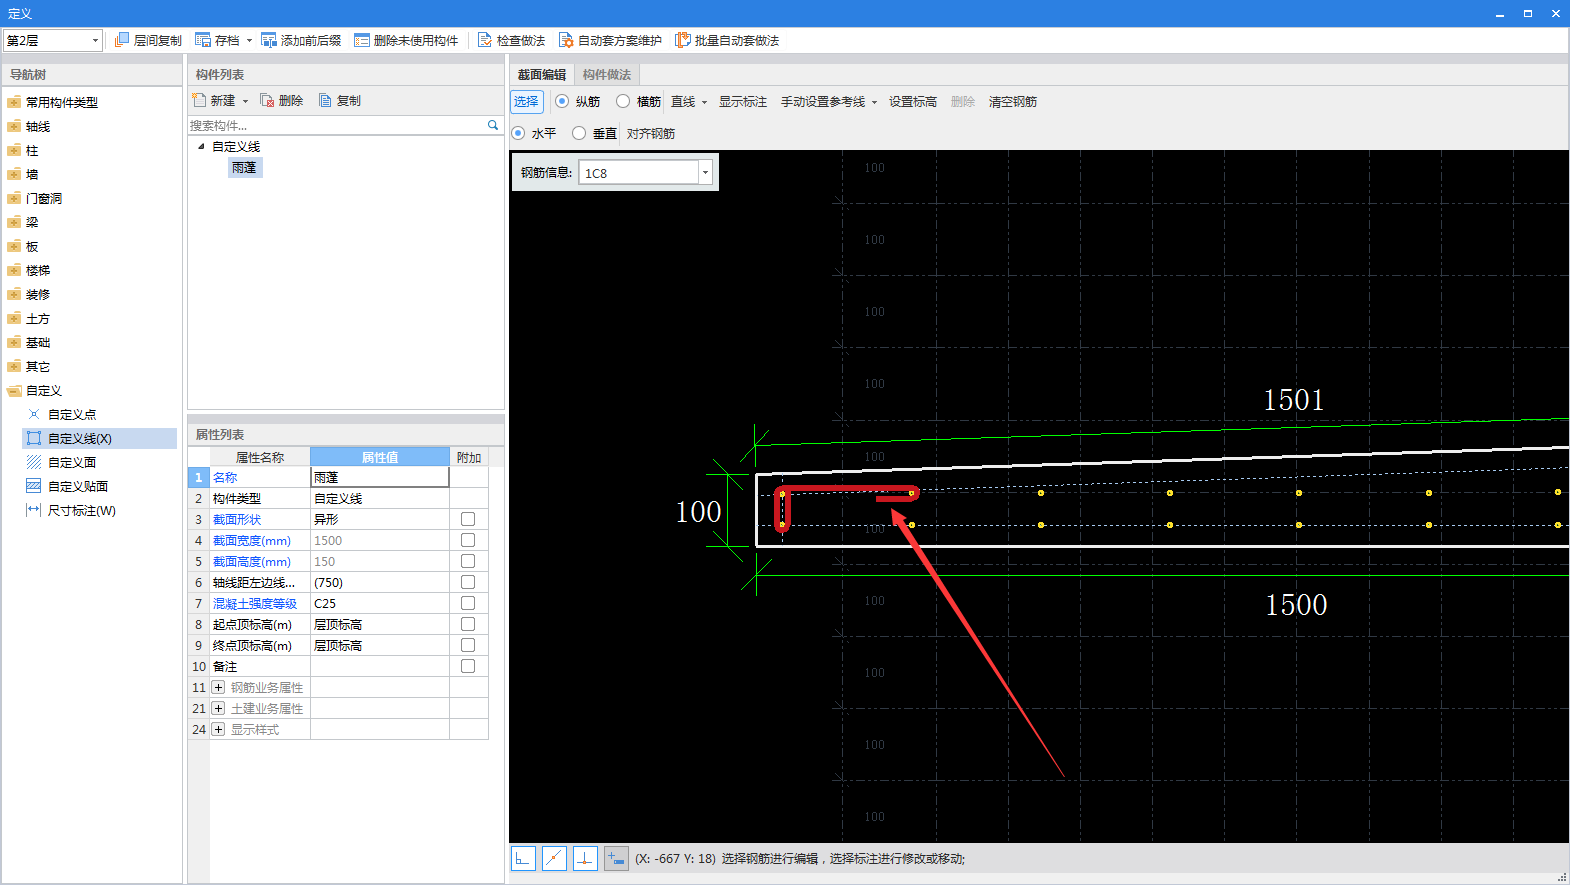Open the 新建 dropdown arrow
This screenshot has height=885, width=1570.
(245, 101)
